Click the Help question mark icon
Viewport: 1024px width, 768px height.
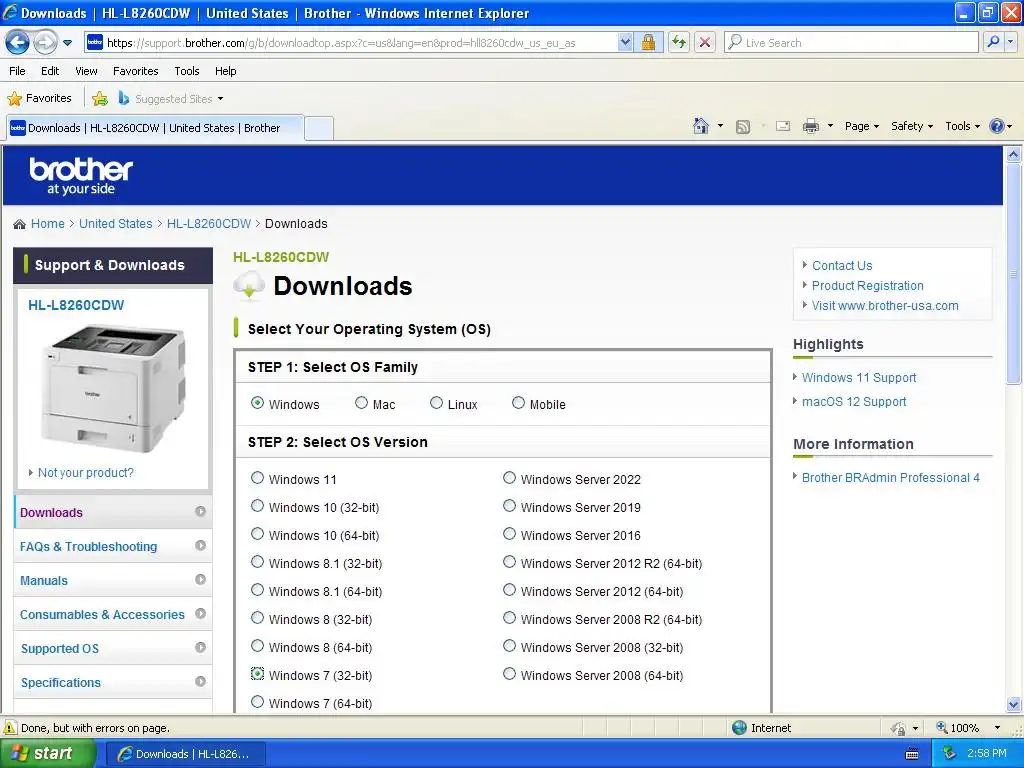(x=997, y=126)
